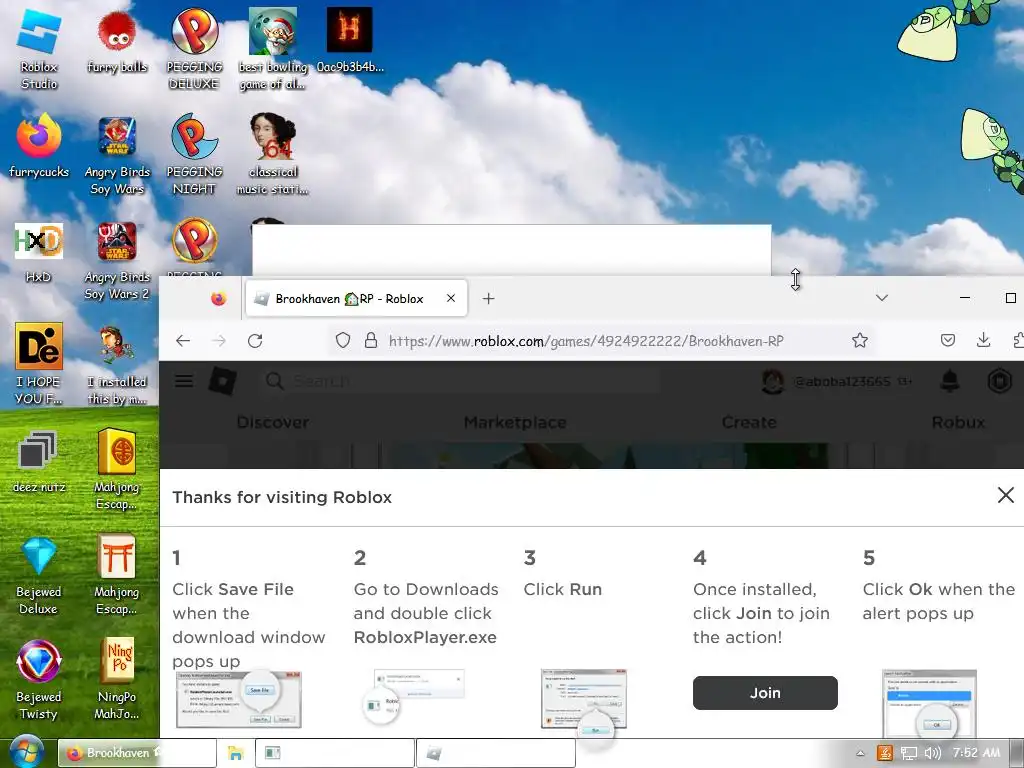Launch HxD hex editor shortcut
This screenshot has height=768, width=1024.
[39, 251]
